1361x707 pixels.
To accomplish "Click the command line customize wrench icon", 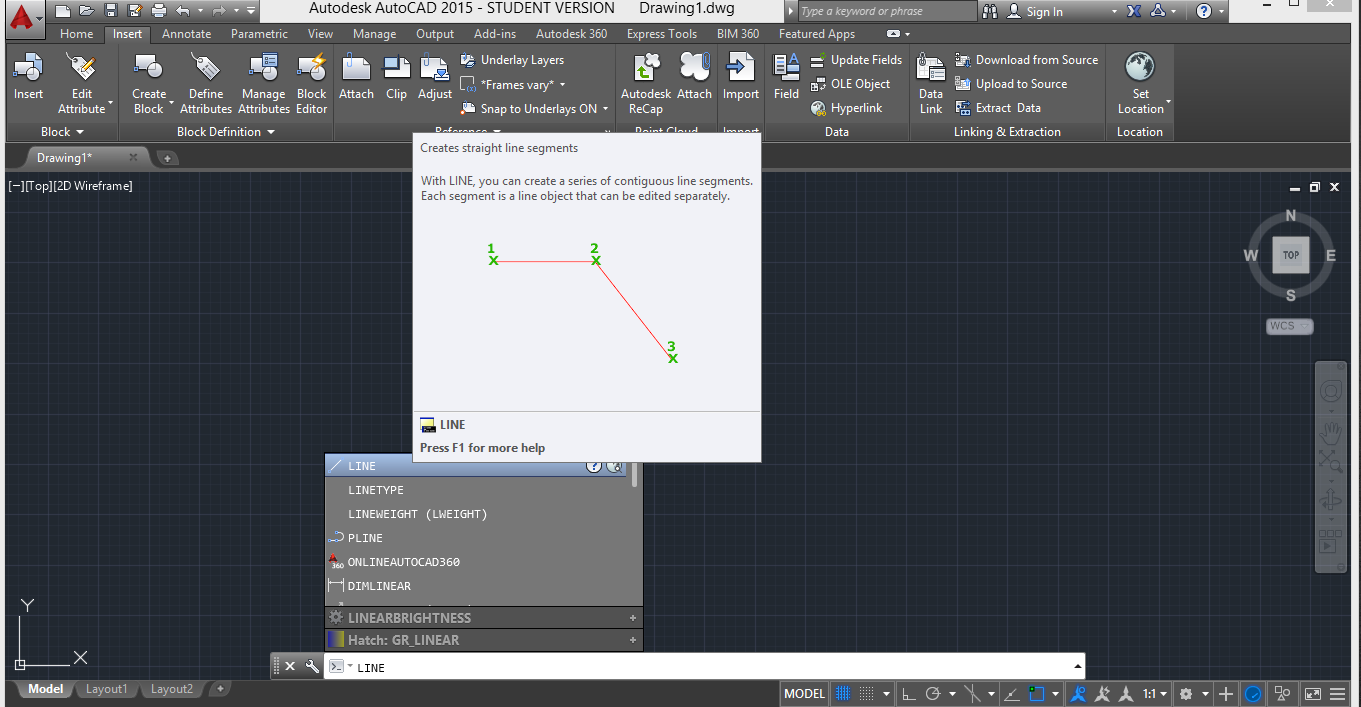I will tap(311, 666).
